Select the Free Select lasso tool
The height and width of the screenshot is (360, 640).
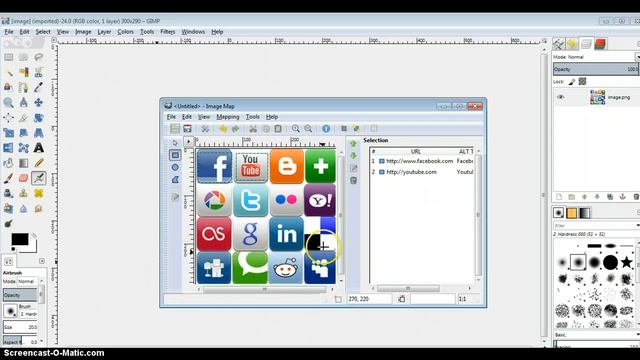pyautogui.click(x=38, y=57)
